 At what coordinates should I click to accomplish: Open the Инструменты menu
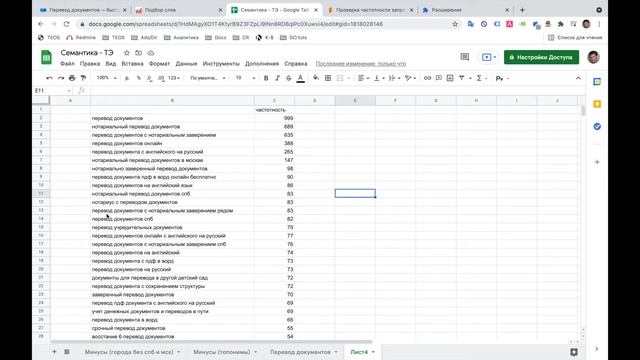click(221, 64)
